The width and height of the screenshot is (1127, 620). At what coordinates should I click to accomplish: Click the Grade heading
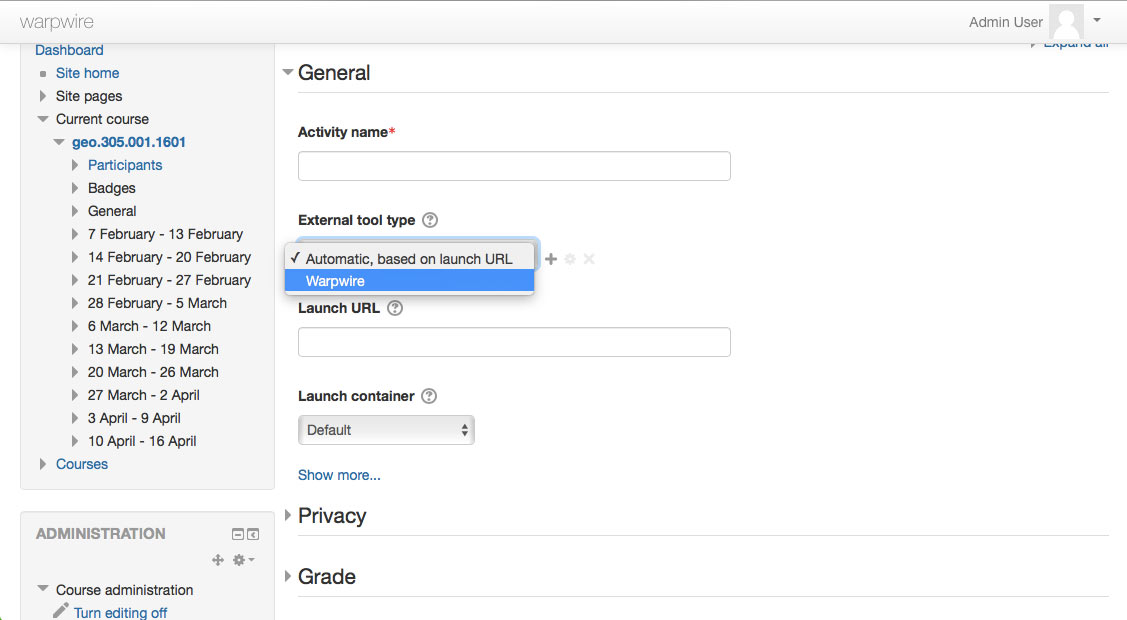click(x=327, y=576)
